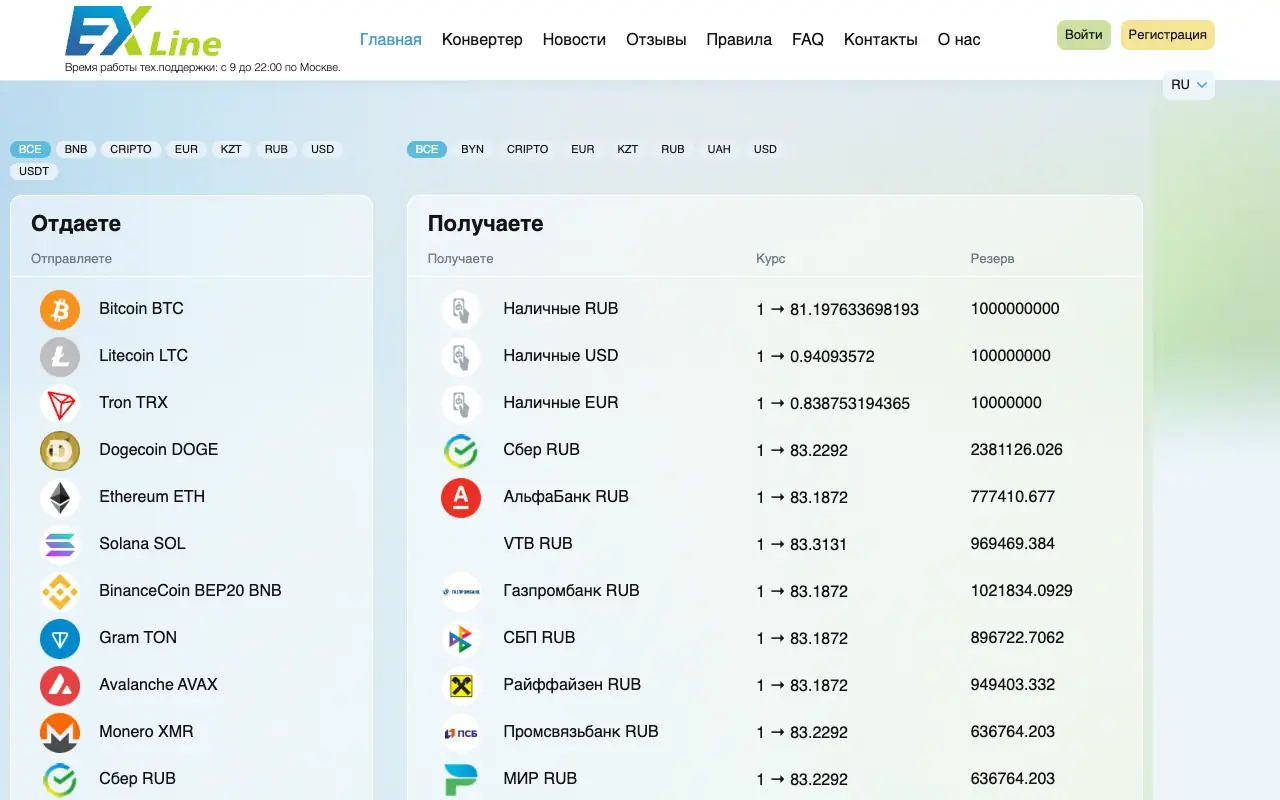This screenshot has height=800, width=1280.
Task: Click the EX Line logo
Action: click(143, 32)
